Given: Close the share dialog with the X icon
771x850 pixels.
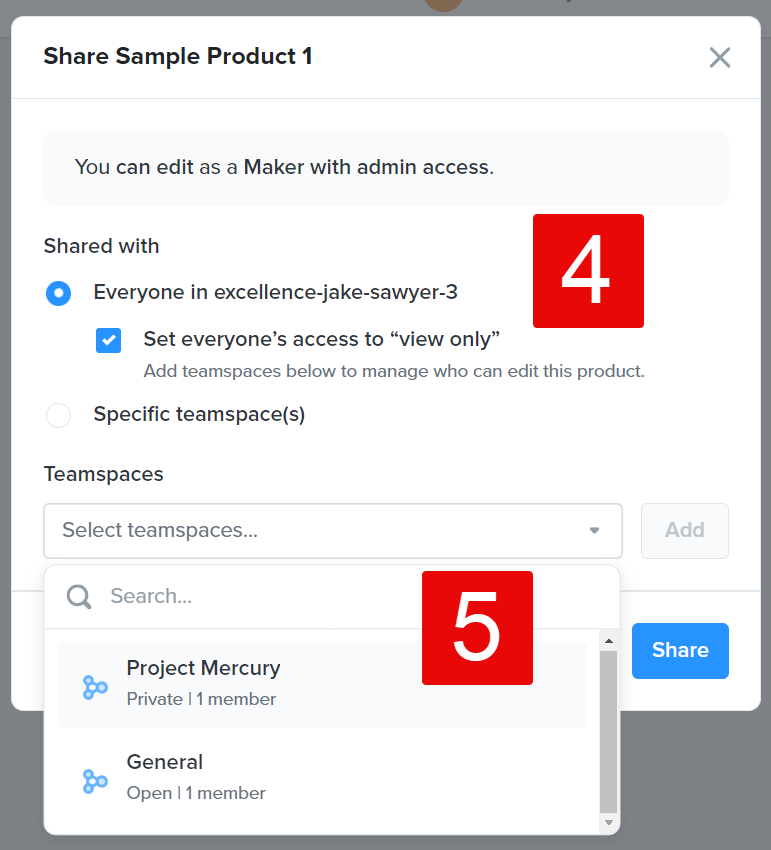Looking at the screenshot, I should pyautogui.click(x=719, y=57).
